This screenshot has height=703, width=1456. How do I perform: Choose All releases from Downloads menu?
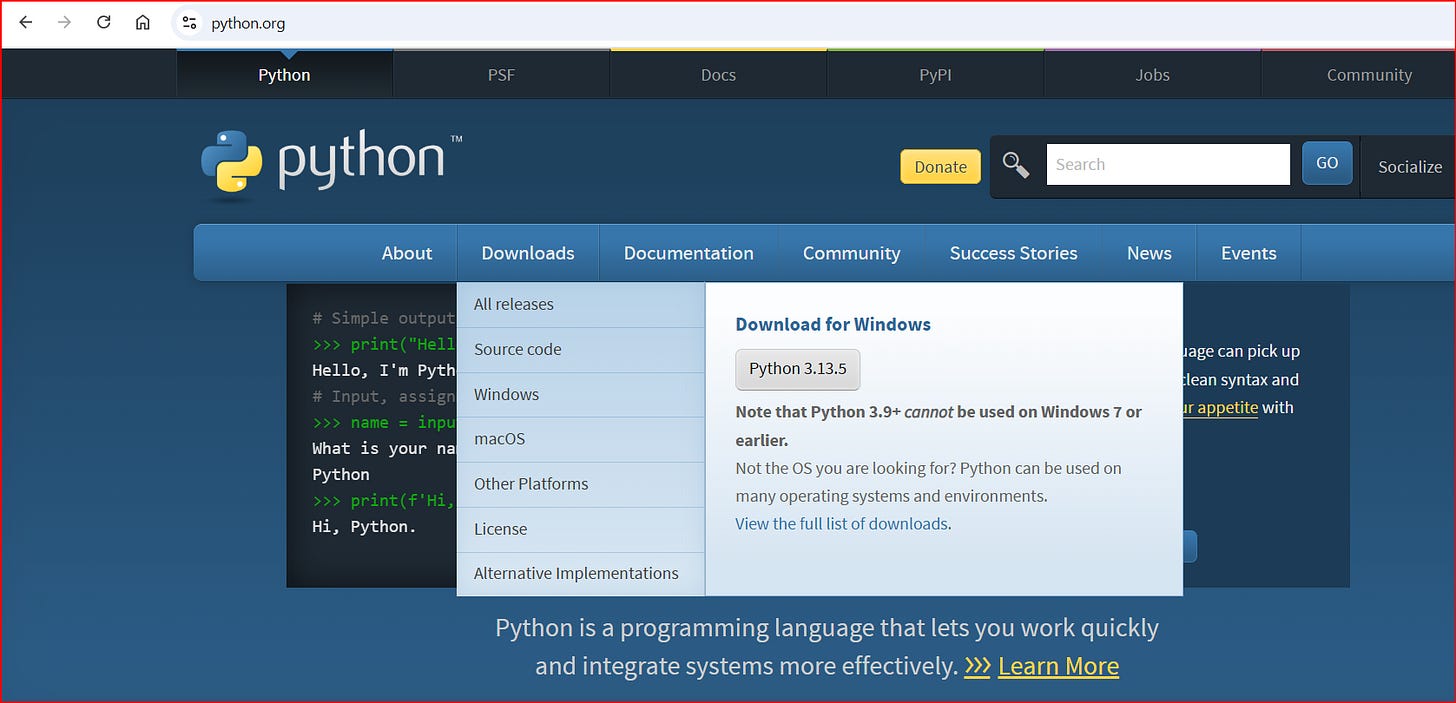(581, 305)
